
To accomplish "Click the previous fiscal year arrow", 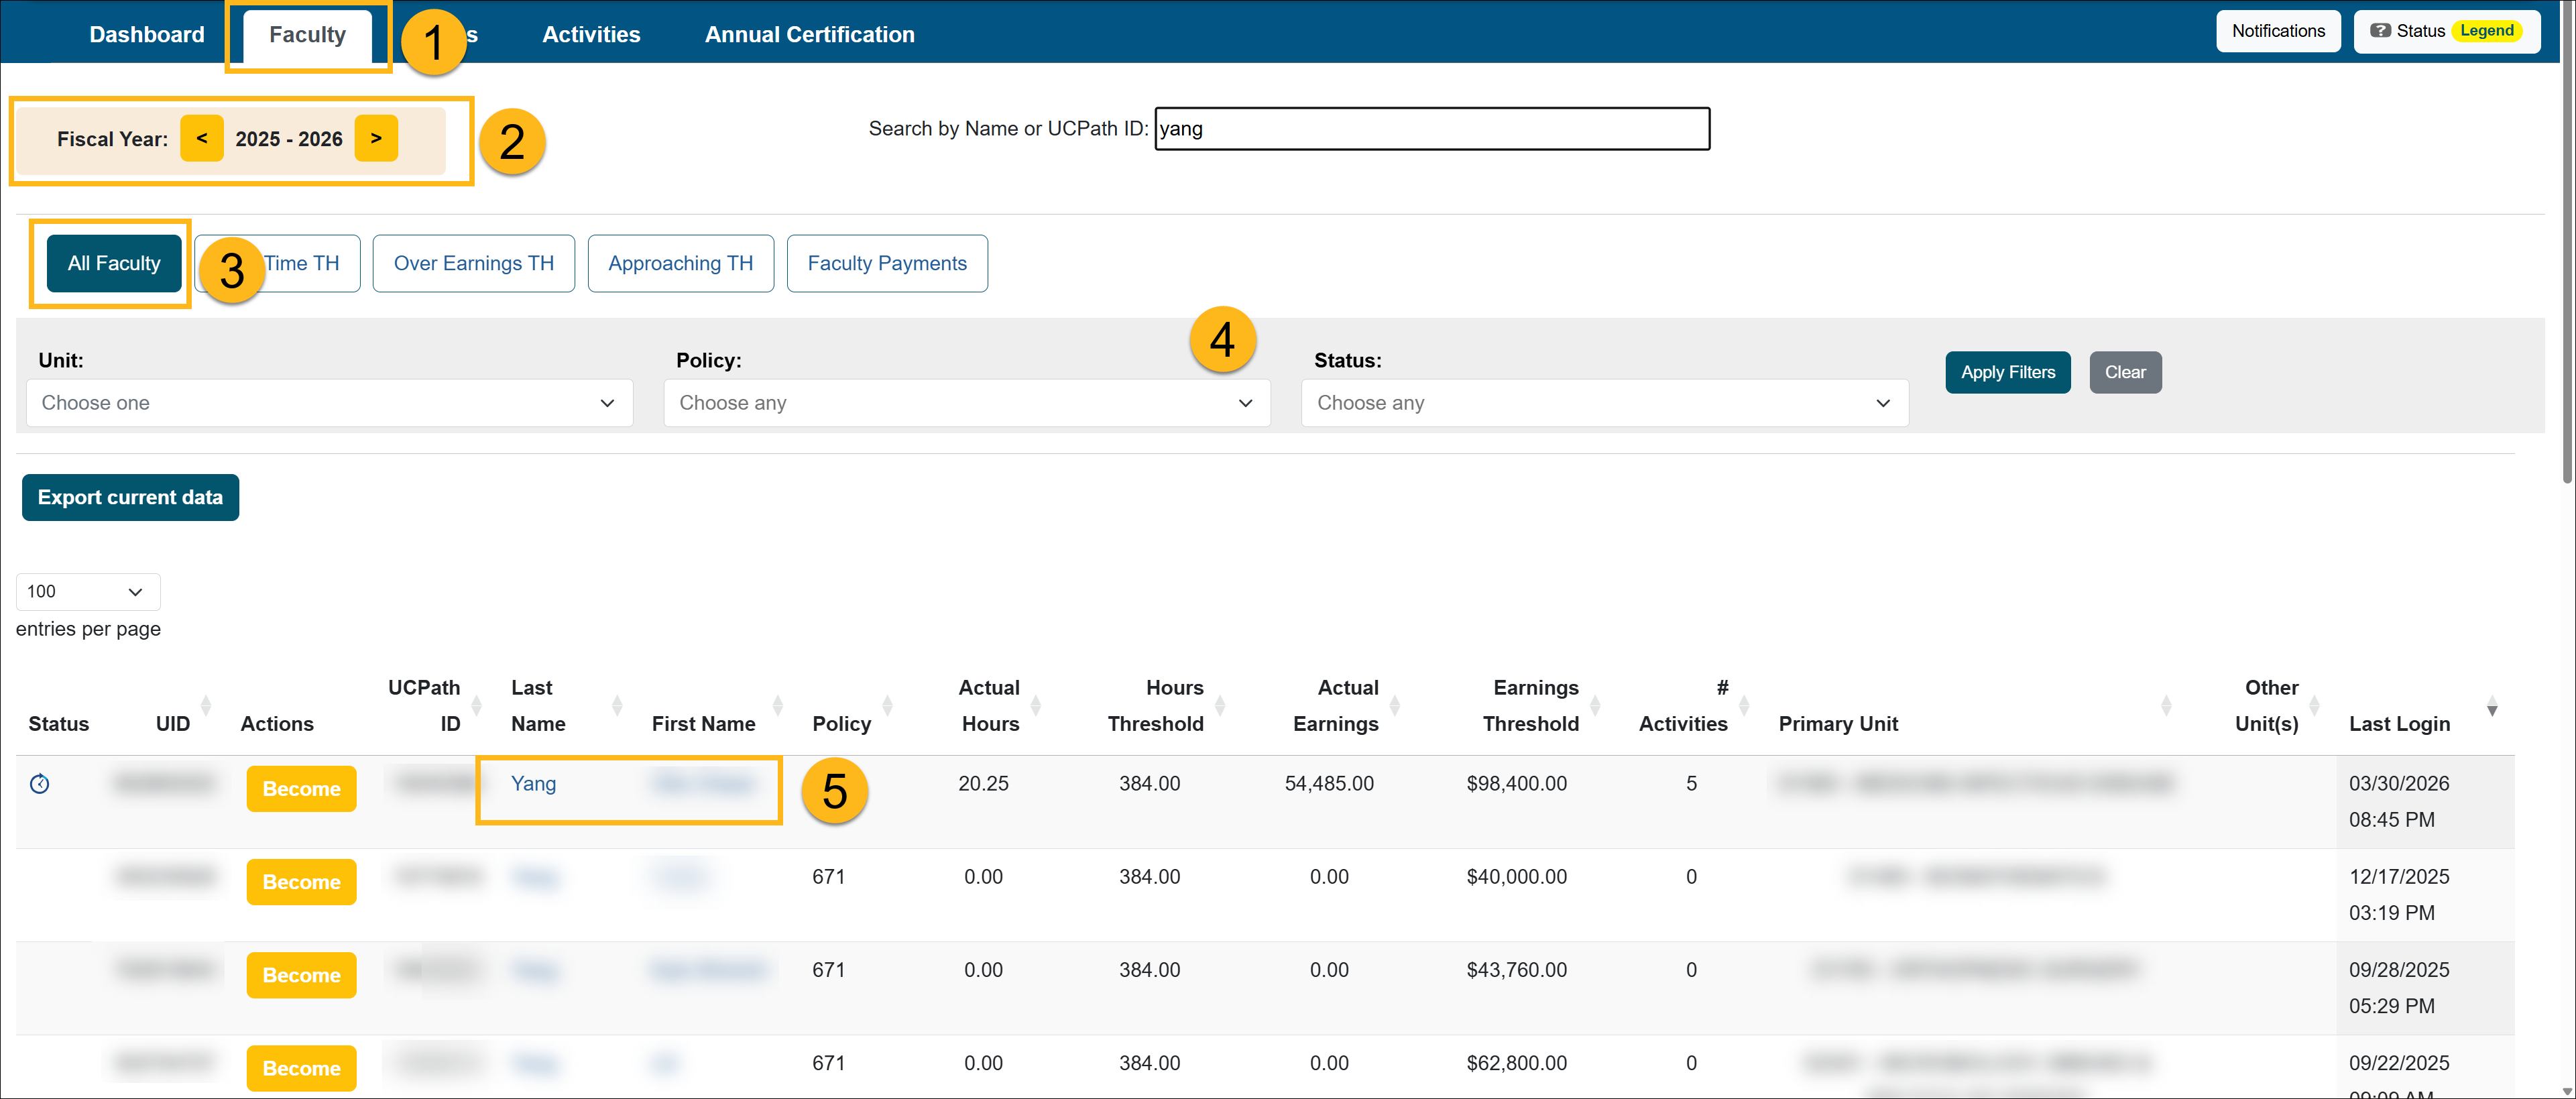I will coord(202,138).
